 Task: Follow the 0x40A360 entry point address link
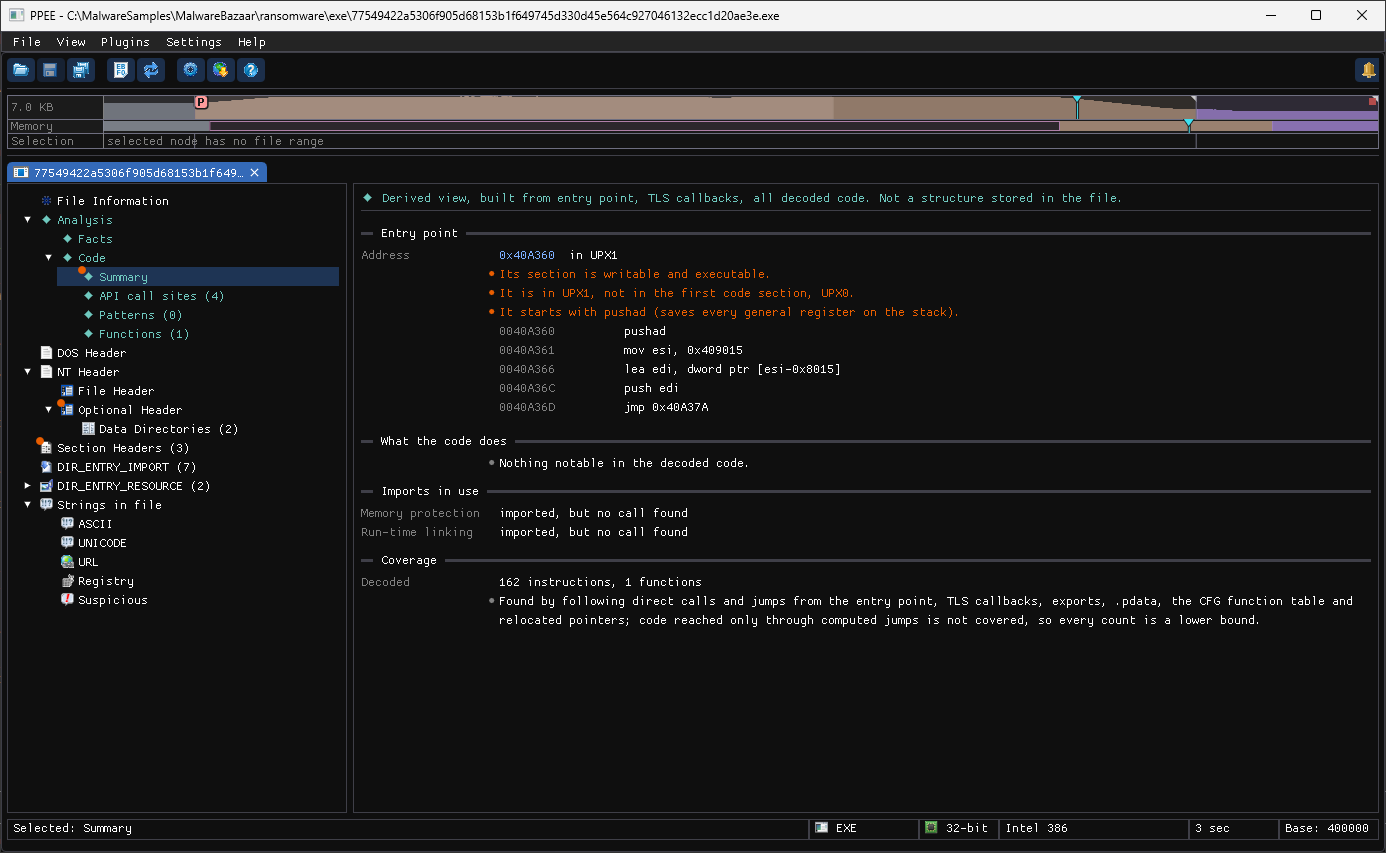pyautogui.click(x=526, y=255)
